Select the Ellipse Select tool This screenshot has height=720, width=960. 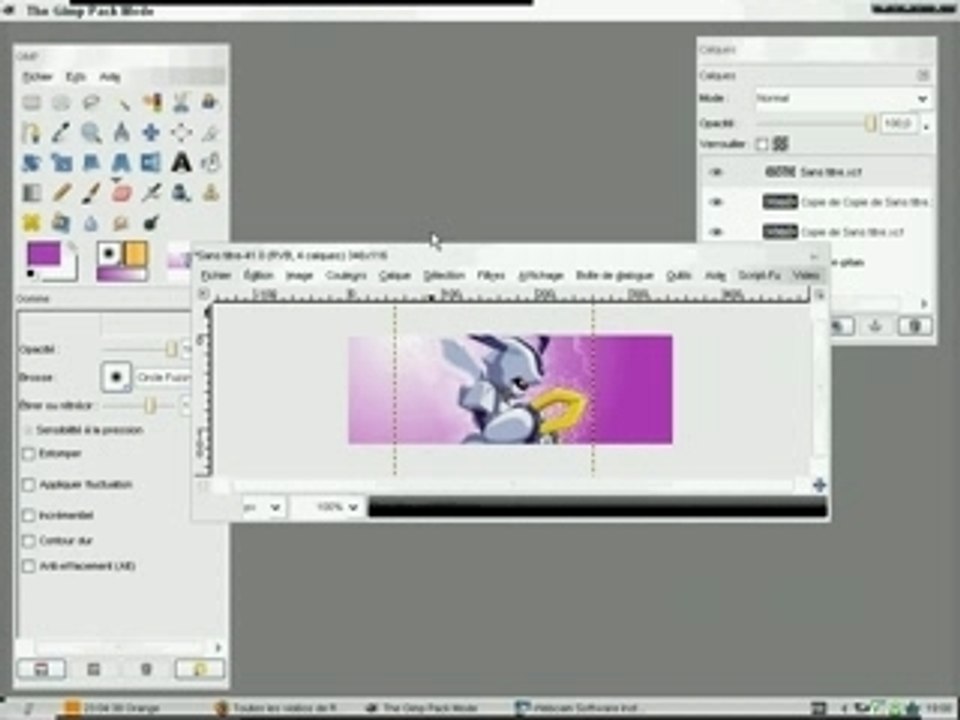pyautogui.click(x=61, y=102)
